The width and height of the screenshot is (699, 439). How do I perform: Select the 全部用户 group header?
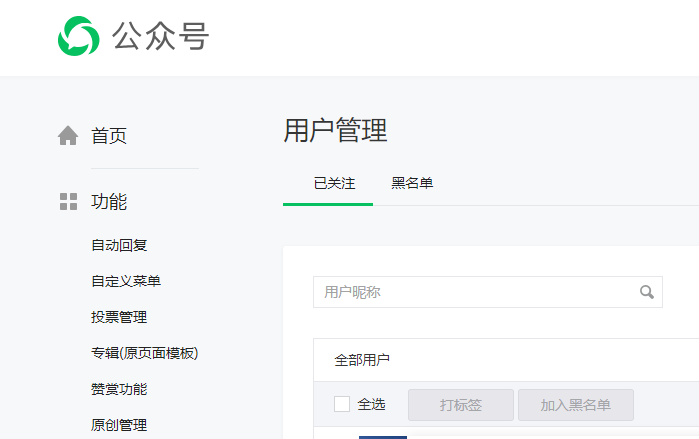click(x=362, y=360)
